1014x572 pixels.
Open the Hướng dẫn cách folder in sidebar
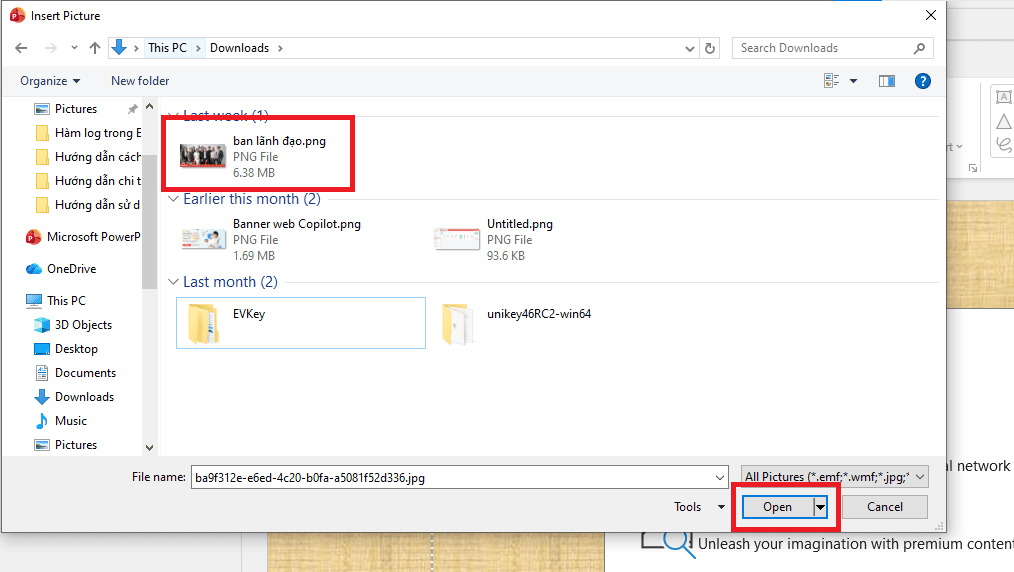tap(88, 157)
